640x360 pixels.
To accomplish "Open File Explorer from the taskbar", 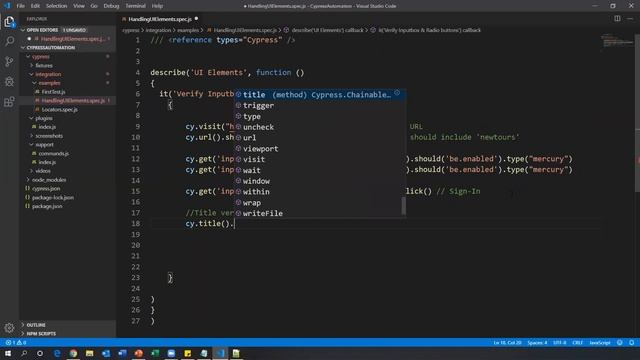I will coord(89,353).
